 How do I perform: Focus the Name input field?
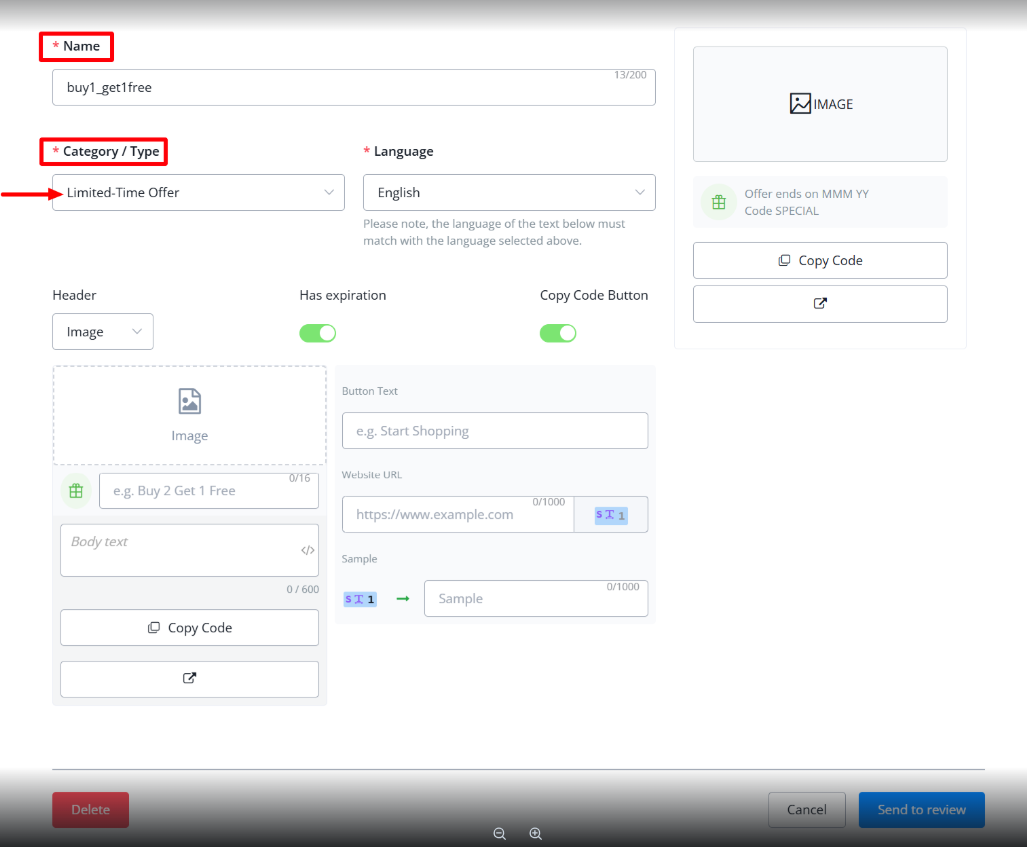coord(353,88)
